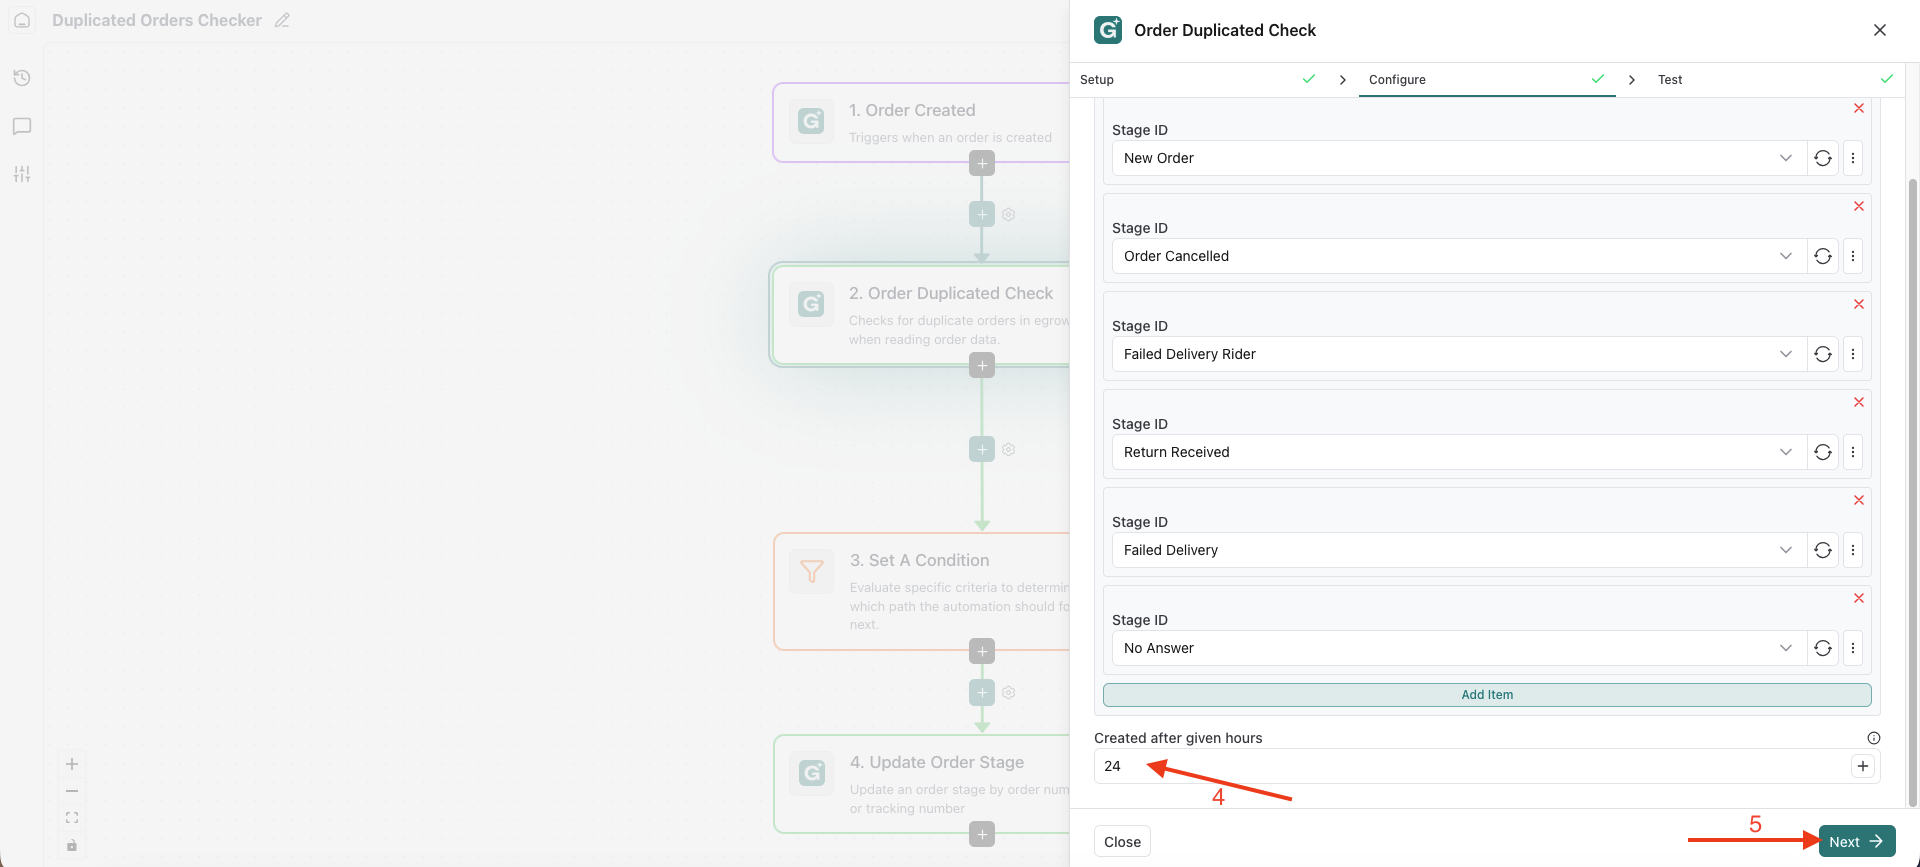Go to the Test tab
The image size is (1920, 867).
[x=1670, y=80]
